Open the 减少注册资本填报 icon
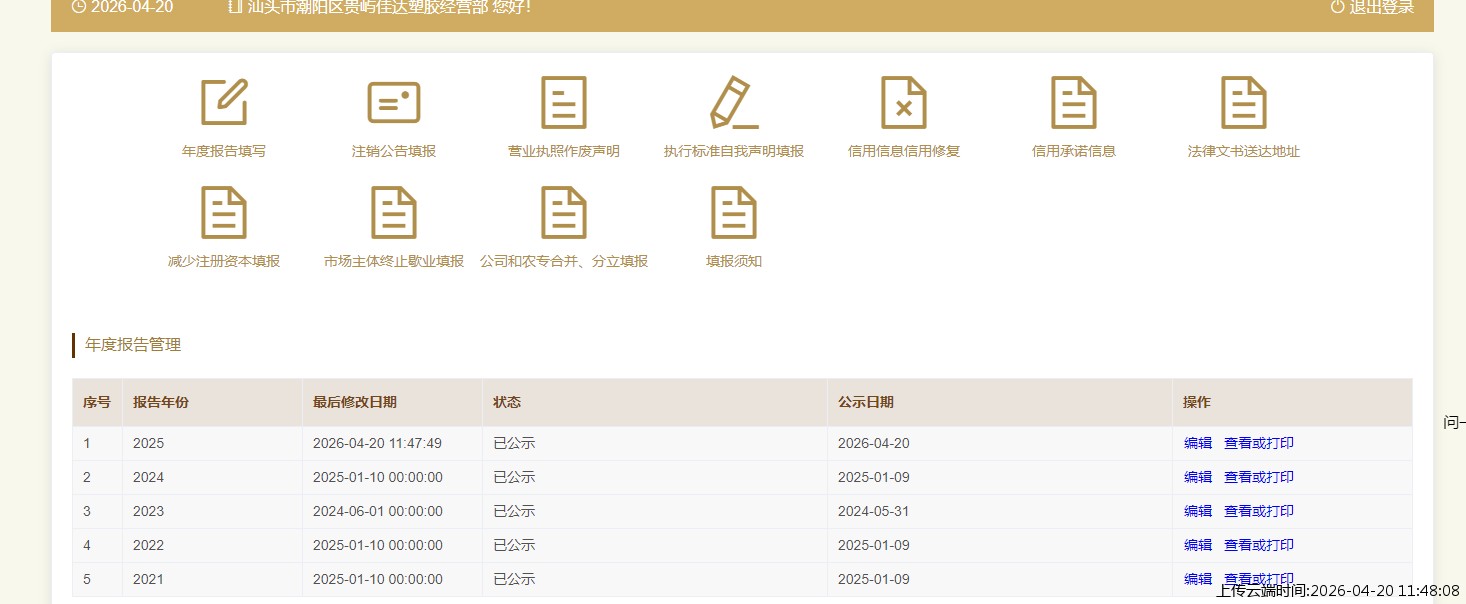The height and width of the screenshot is (604, 1466). pyautogui.click(x=224, y=213)
